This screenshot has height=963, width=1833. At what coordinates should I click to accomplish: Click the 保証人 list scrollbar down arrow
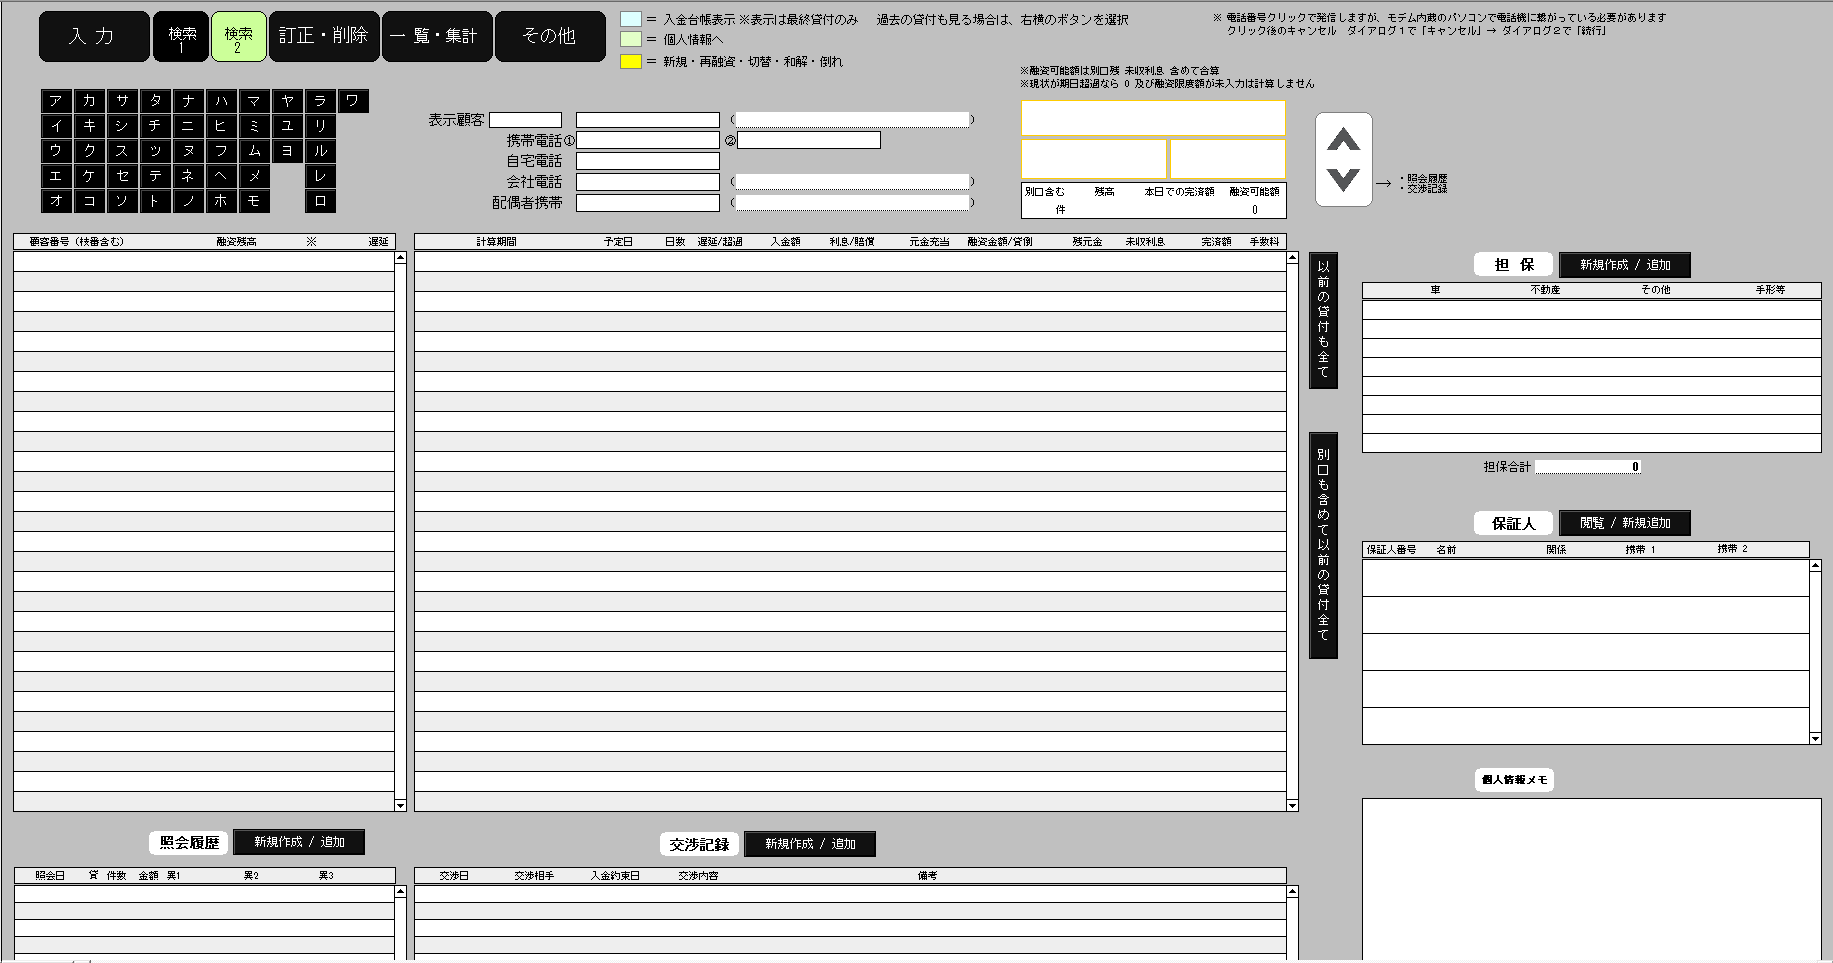[1816, 739]
